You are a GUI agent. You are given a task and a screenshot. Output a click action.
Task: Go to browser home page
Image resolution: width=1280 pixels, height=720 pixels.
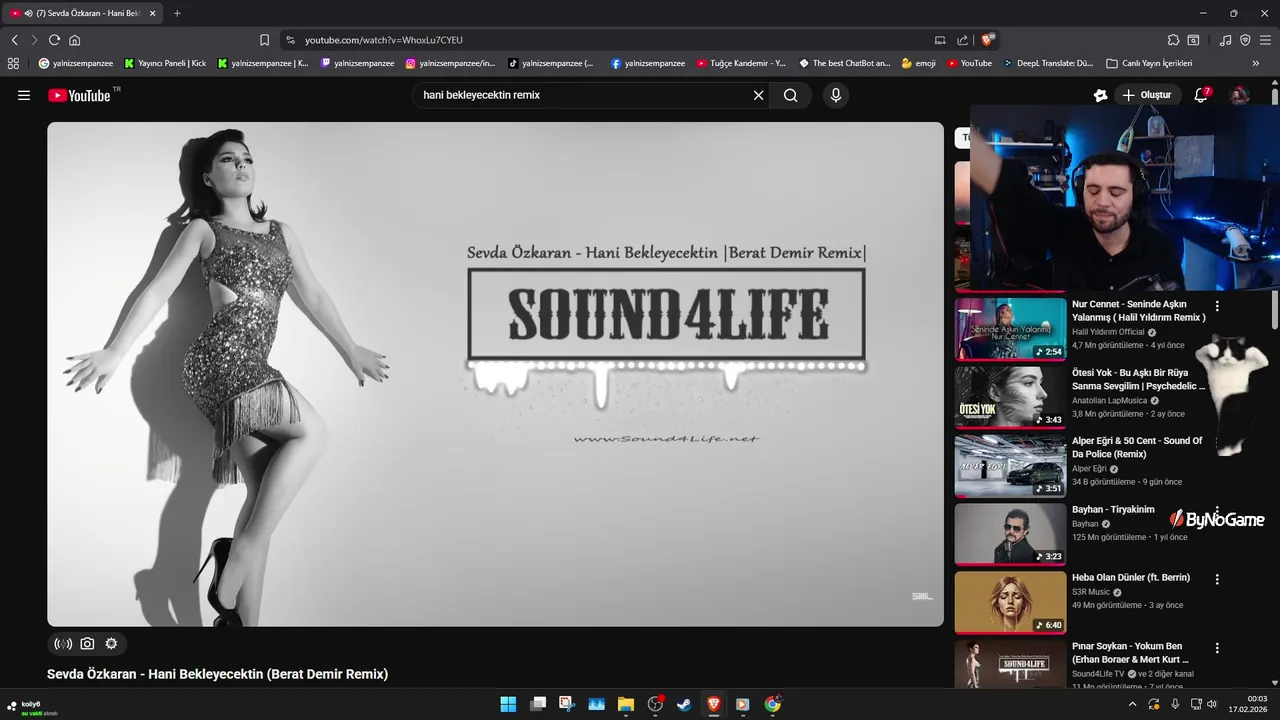tap(74, 40)
